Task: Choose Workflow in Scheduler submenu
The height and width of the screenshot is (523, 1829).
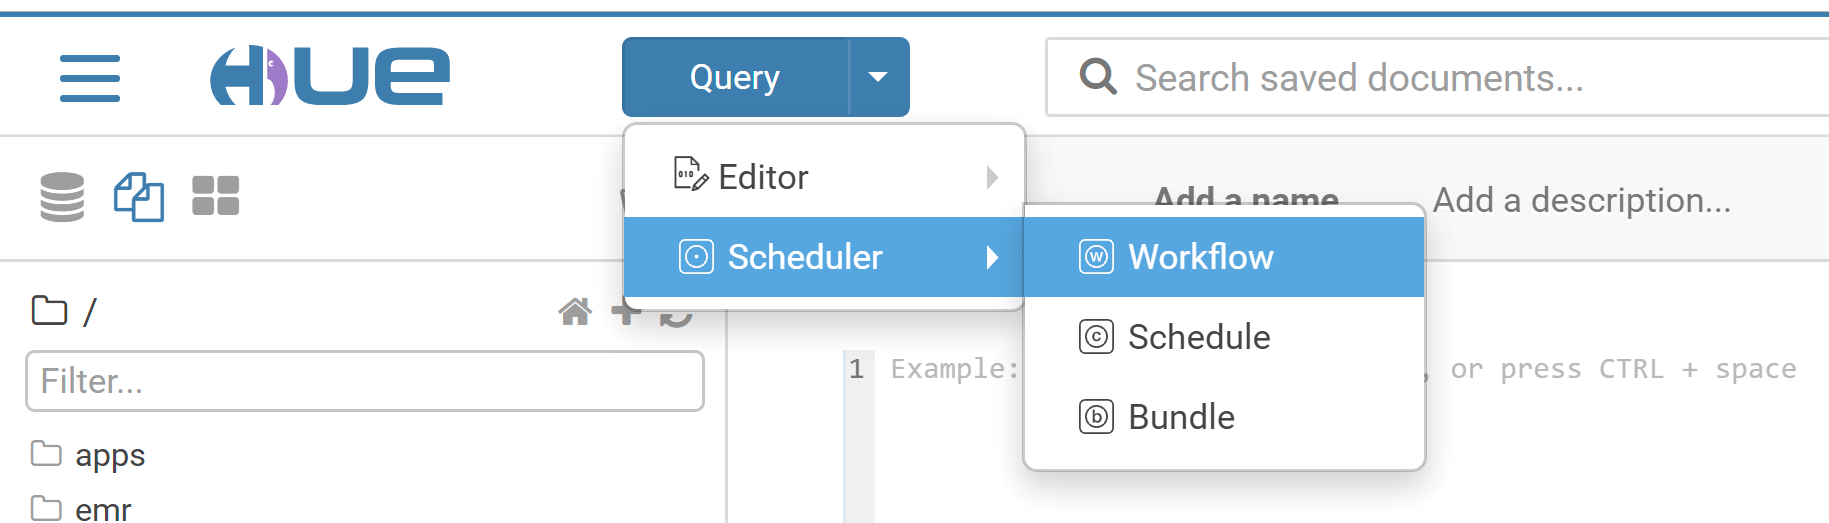Action: point(1200,257)
